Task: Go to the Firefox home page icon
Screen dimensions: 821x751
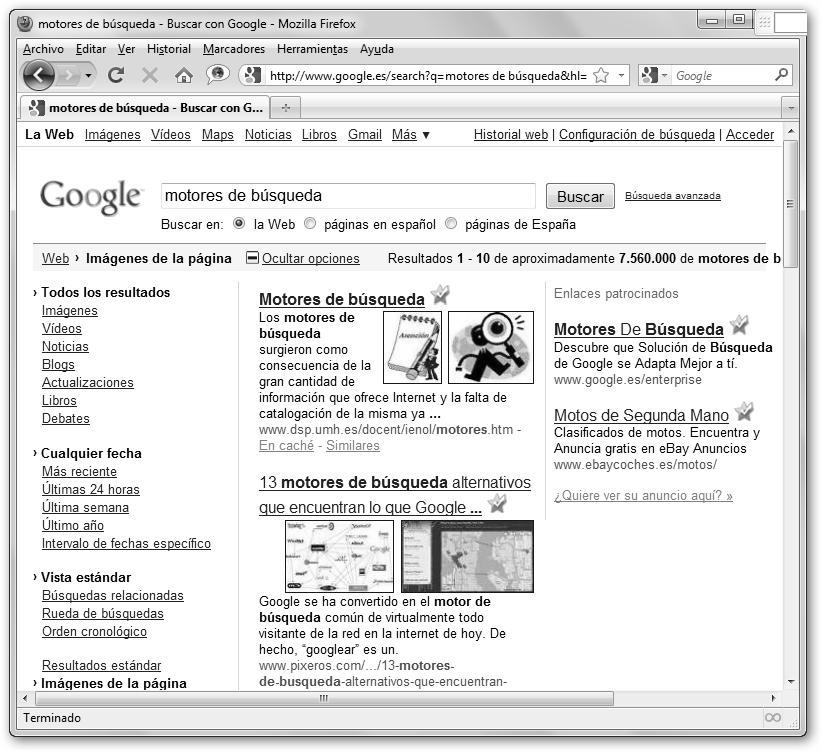Action: coord(183,75)
